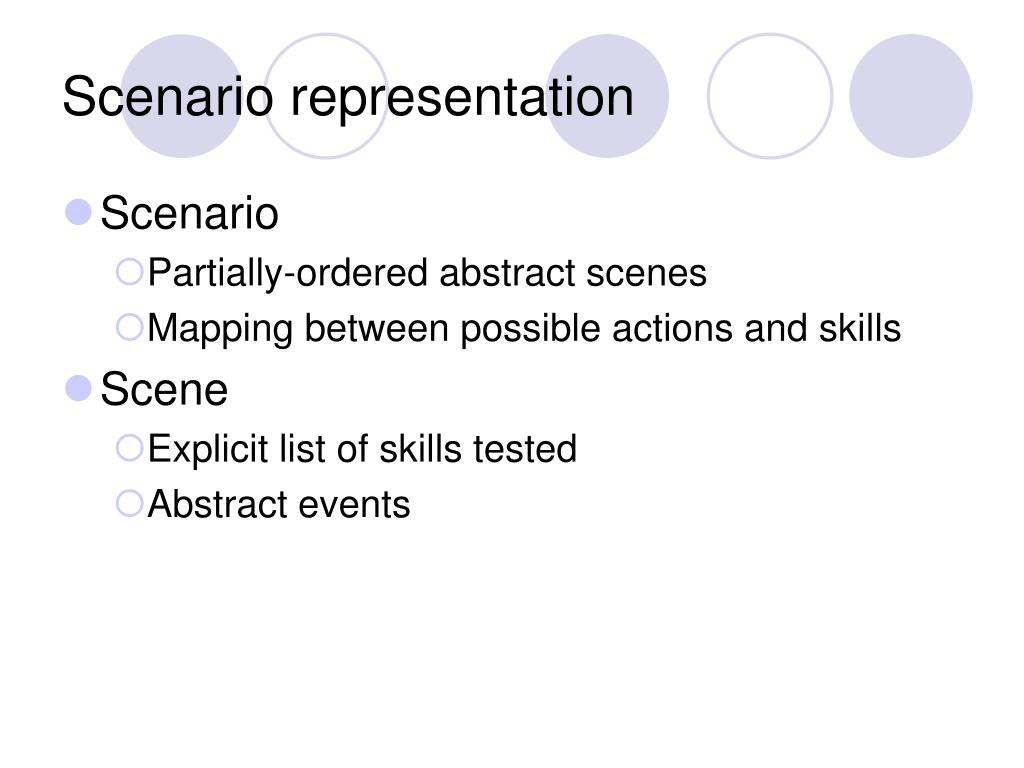
Task: Click the 'Scenario' top-level bullet text
Action: 189,213
